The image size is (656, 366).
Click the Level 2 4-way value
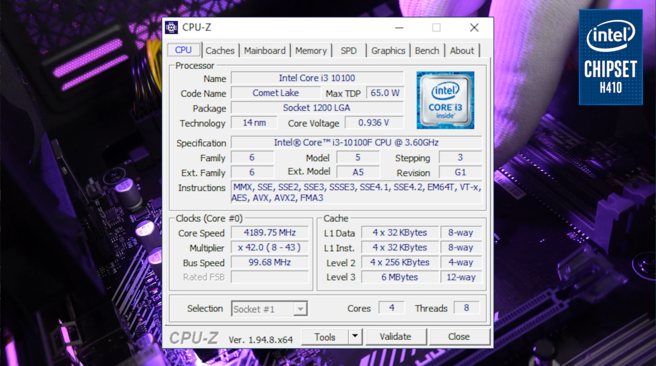pyautogui.click(x=461, y=262)
